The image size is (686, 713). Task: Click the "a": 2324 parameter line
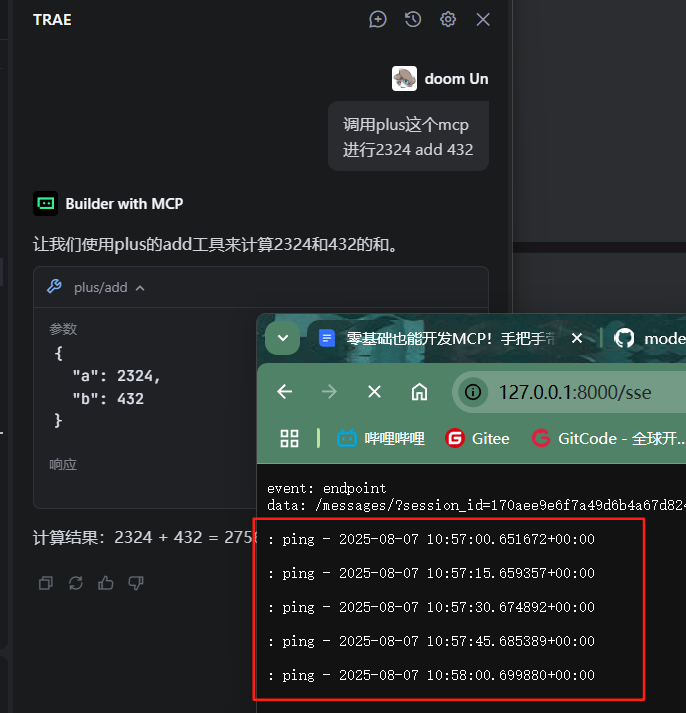click(x=116, y=376)
